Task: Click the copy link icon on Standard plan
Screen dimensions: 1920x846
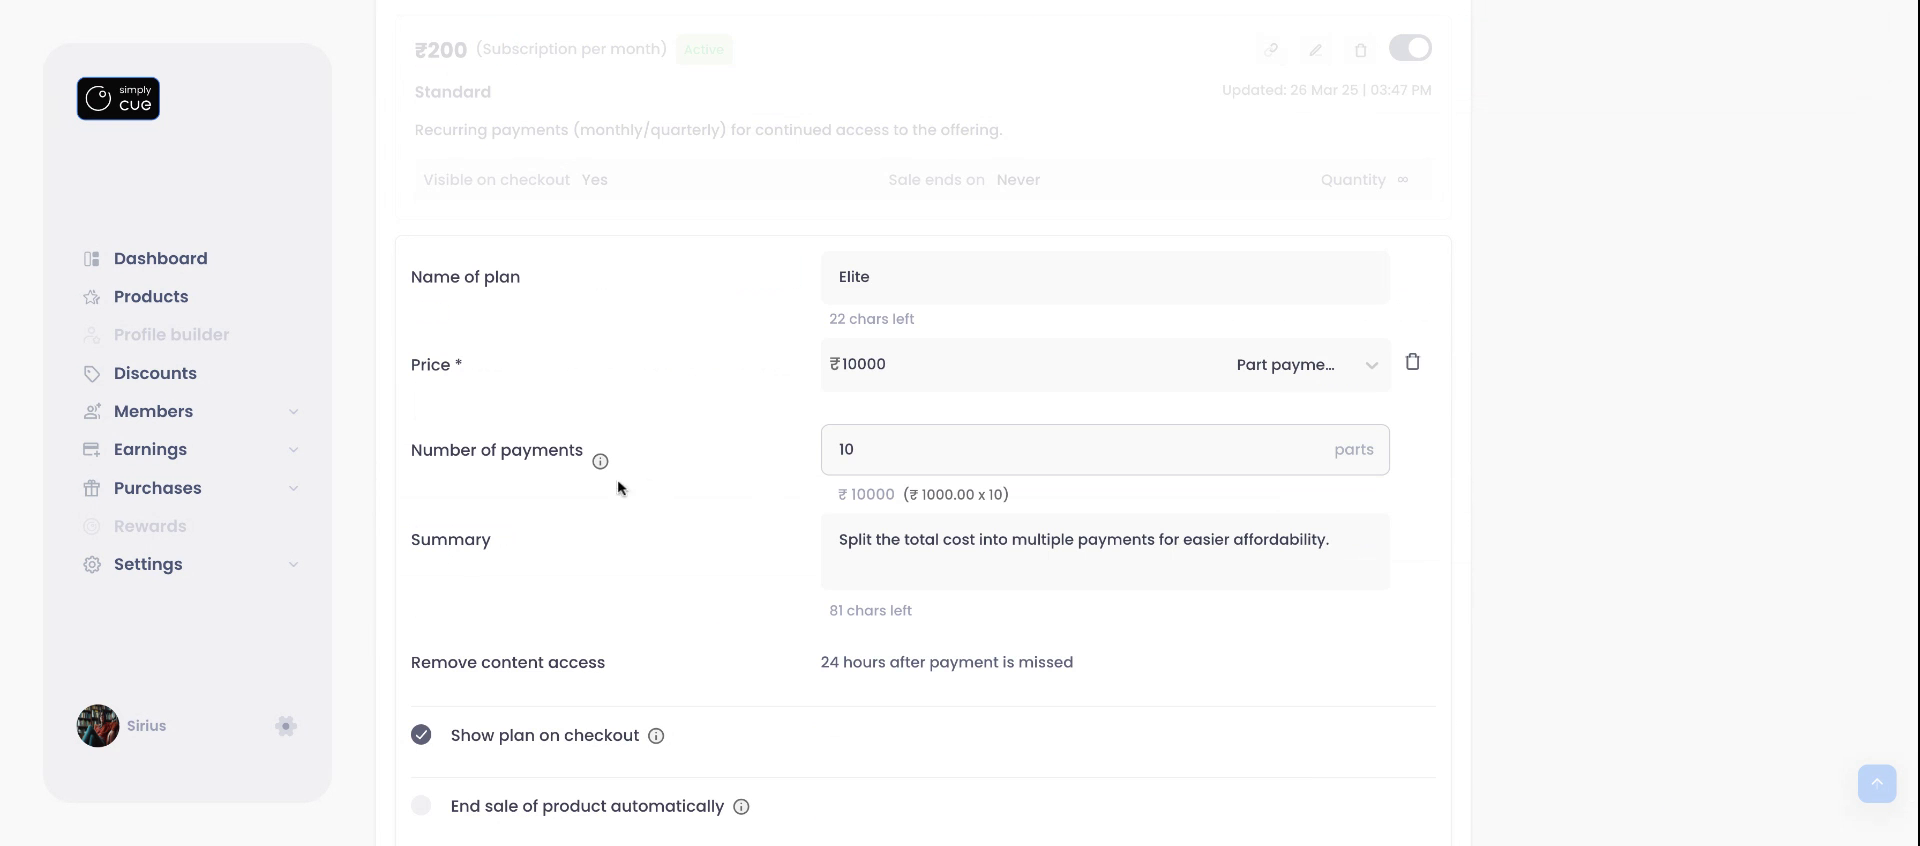Action: point(1271,50)
